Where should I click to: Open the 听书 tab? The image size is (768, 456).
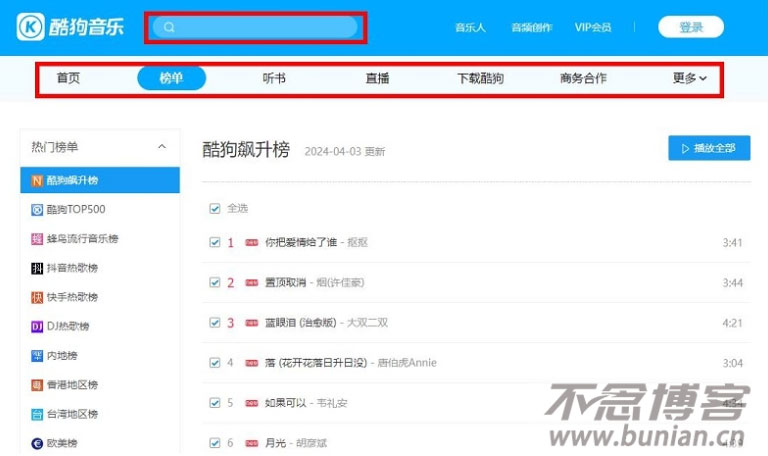click(x=274, y=78)
